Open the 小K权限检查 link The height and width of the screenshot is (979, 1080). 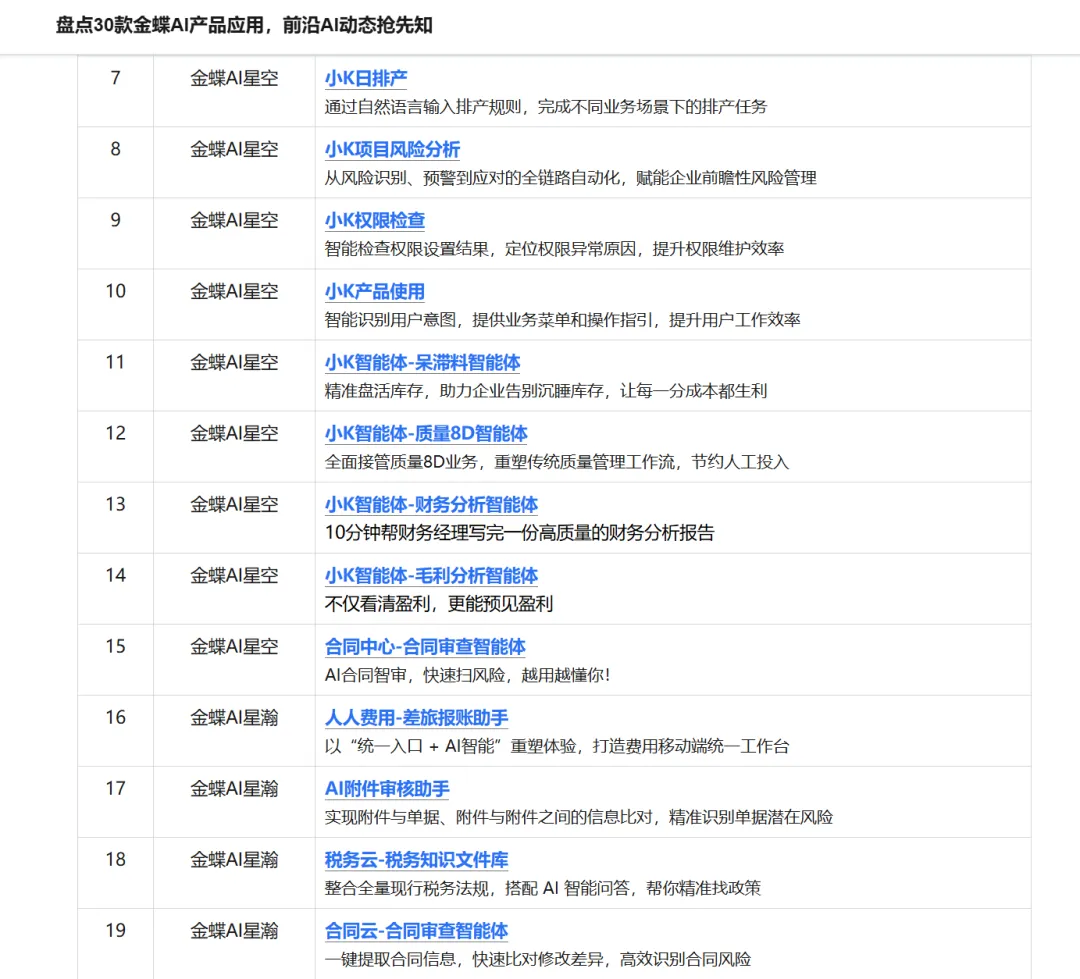click(375, 220)
